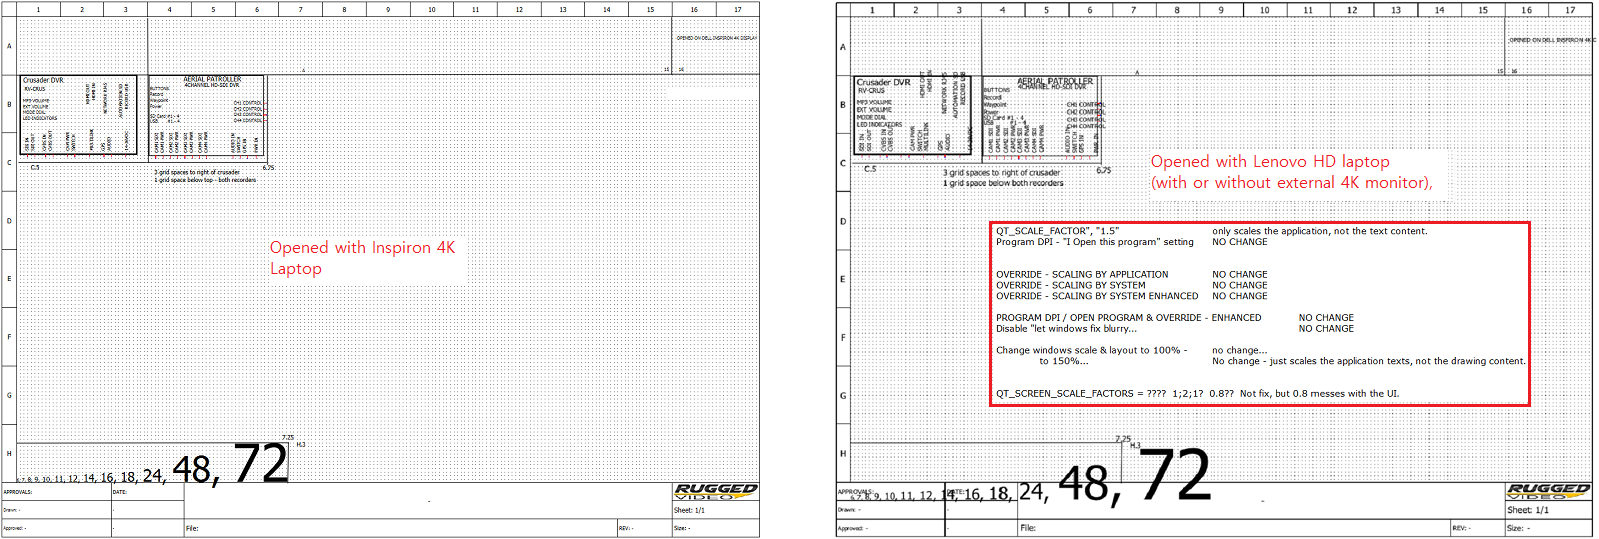Select the Crusader DVR block in right drawing
The image size is (1599, 539).
[x=914, y=115]
